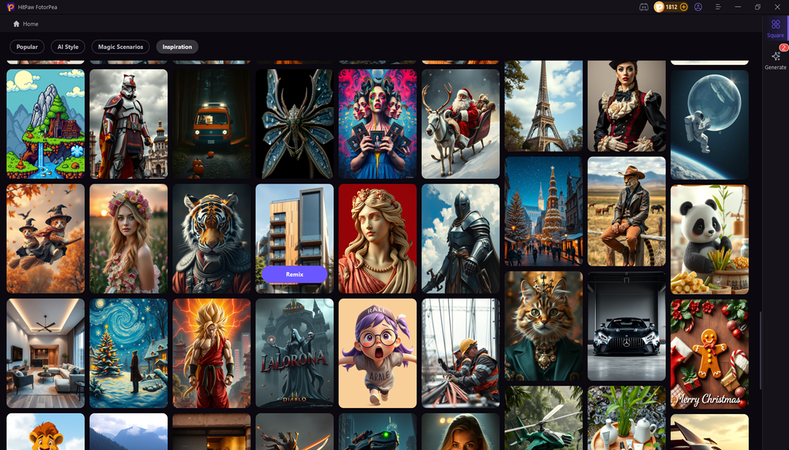This screenshot has width=789, height=450.
Task: Click the HitPaw FotorPea logo icon
Action: tap(9, 7)
